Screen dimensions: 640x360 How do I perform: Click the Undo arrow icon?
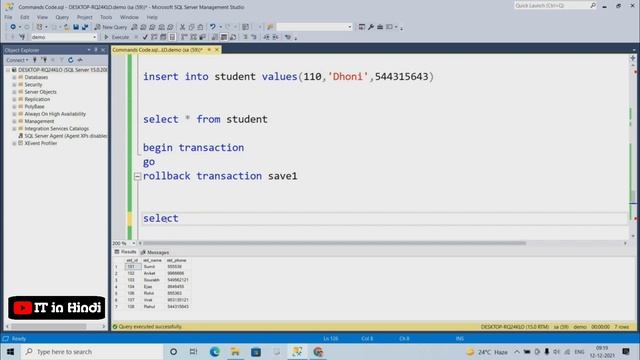coord(212,27)
